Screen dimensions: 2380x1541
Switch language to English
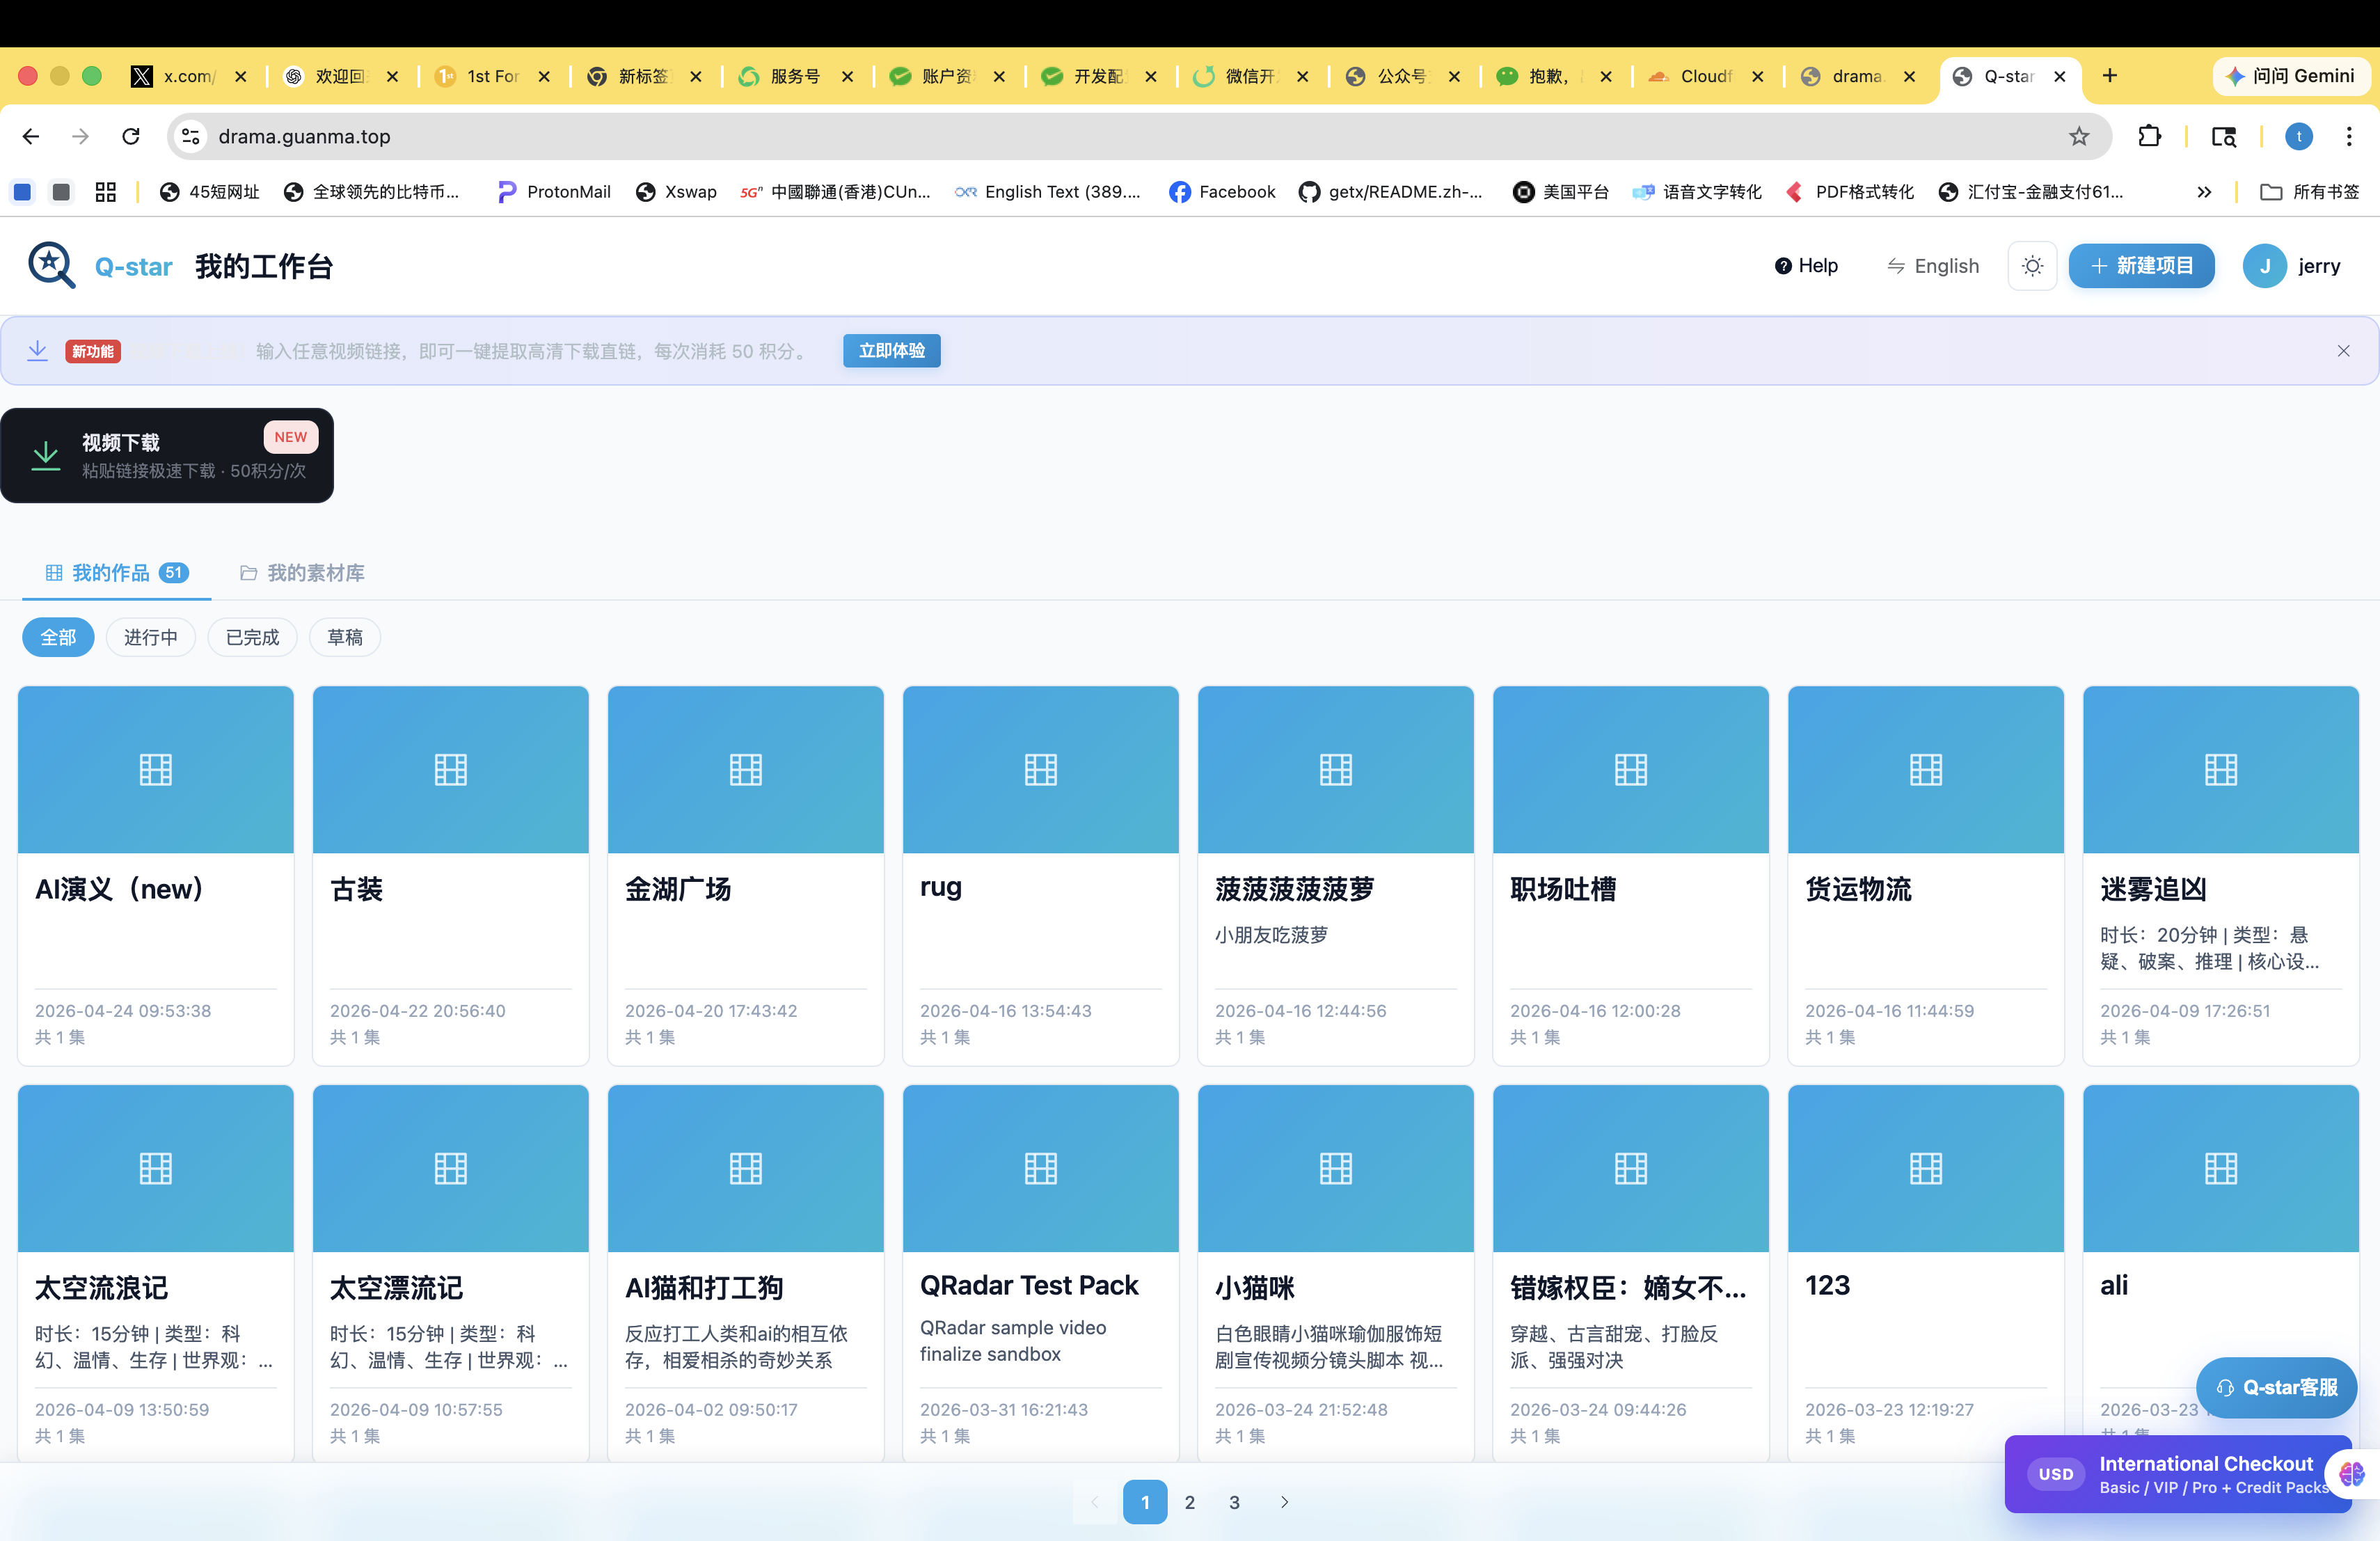point(1933,266)
